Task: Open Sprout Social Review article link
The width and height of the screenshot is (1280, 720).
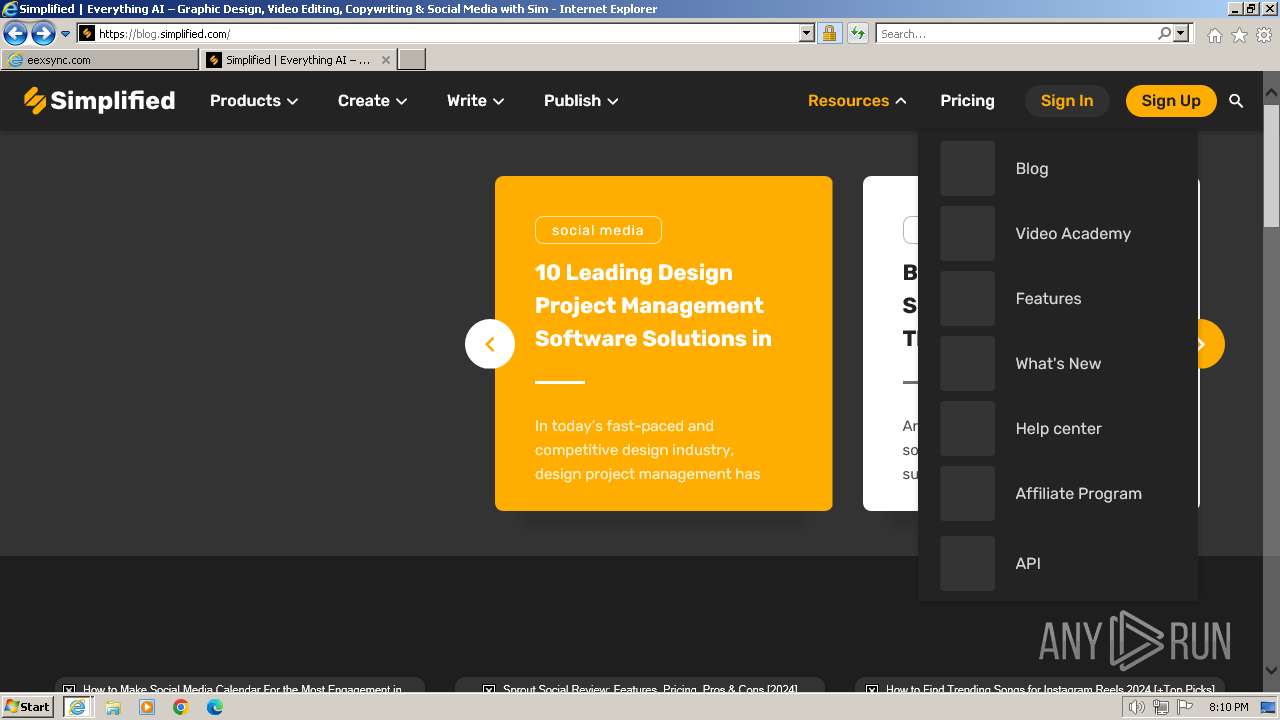Action: click(650, 689)
